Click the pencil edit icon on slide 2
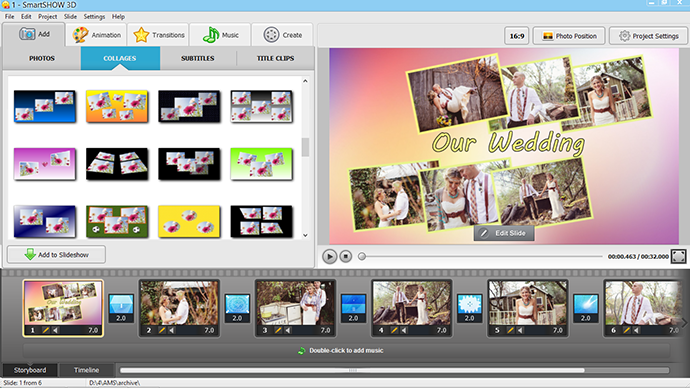Viewport: 690px width, 388px height. point(161,330)
